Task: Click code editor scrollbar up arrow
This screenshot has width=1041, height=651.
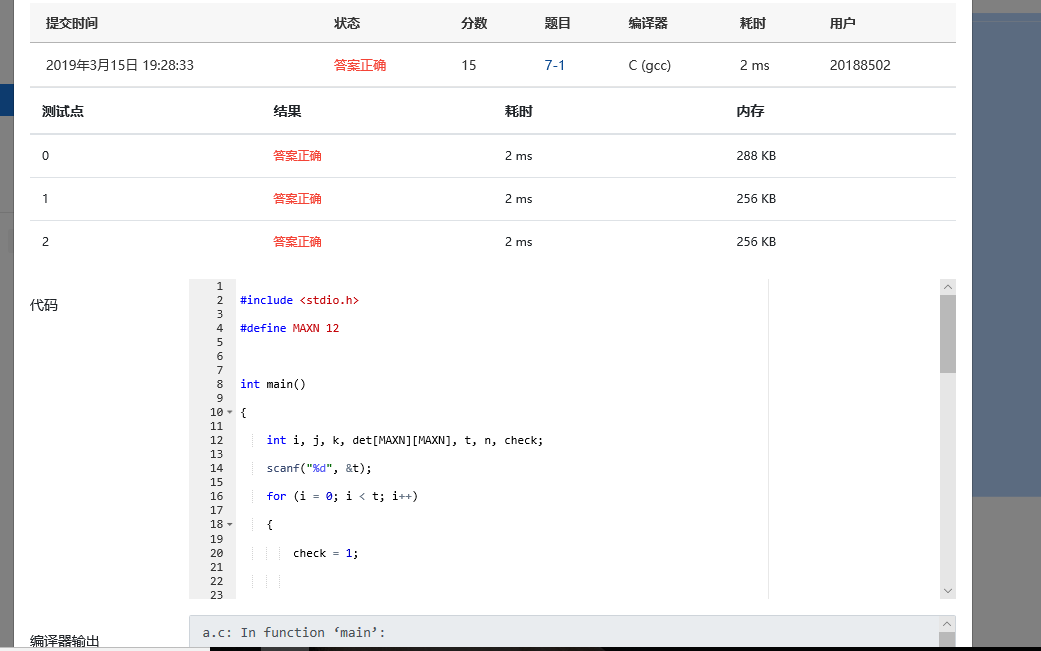Action: [947, 287]
